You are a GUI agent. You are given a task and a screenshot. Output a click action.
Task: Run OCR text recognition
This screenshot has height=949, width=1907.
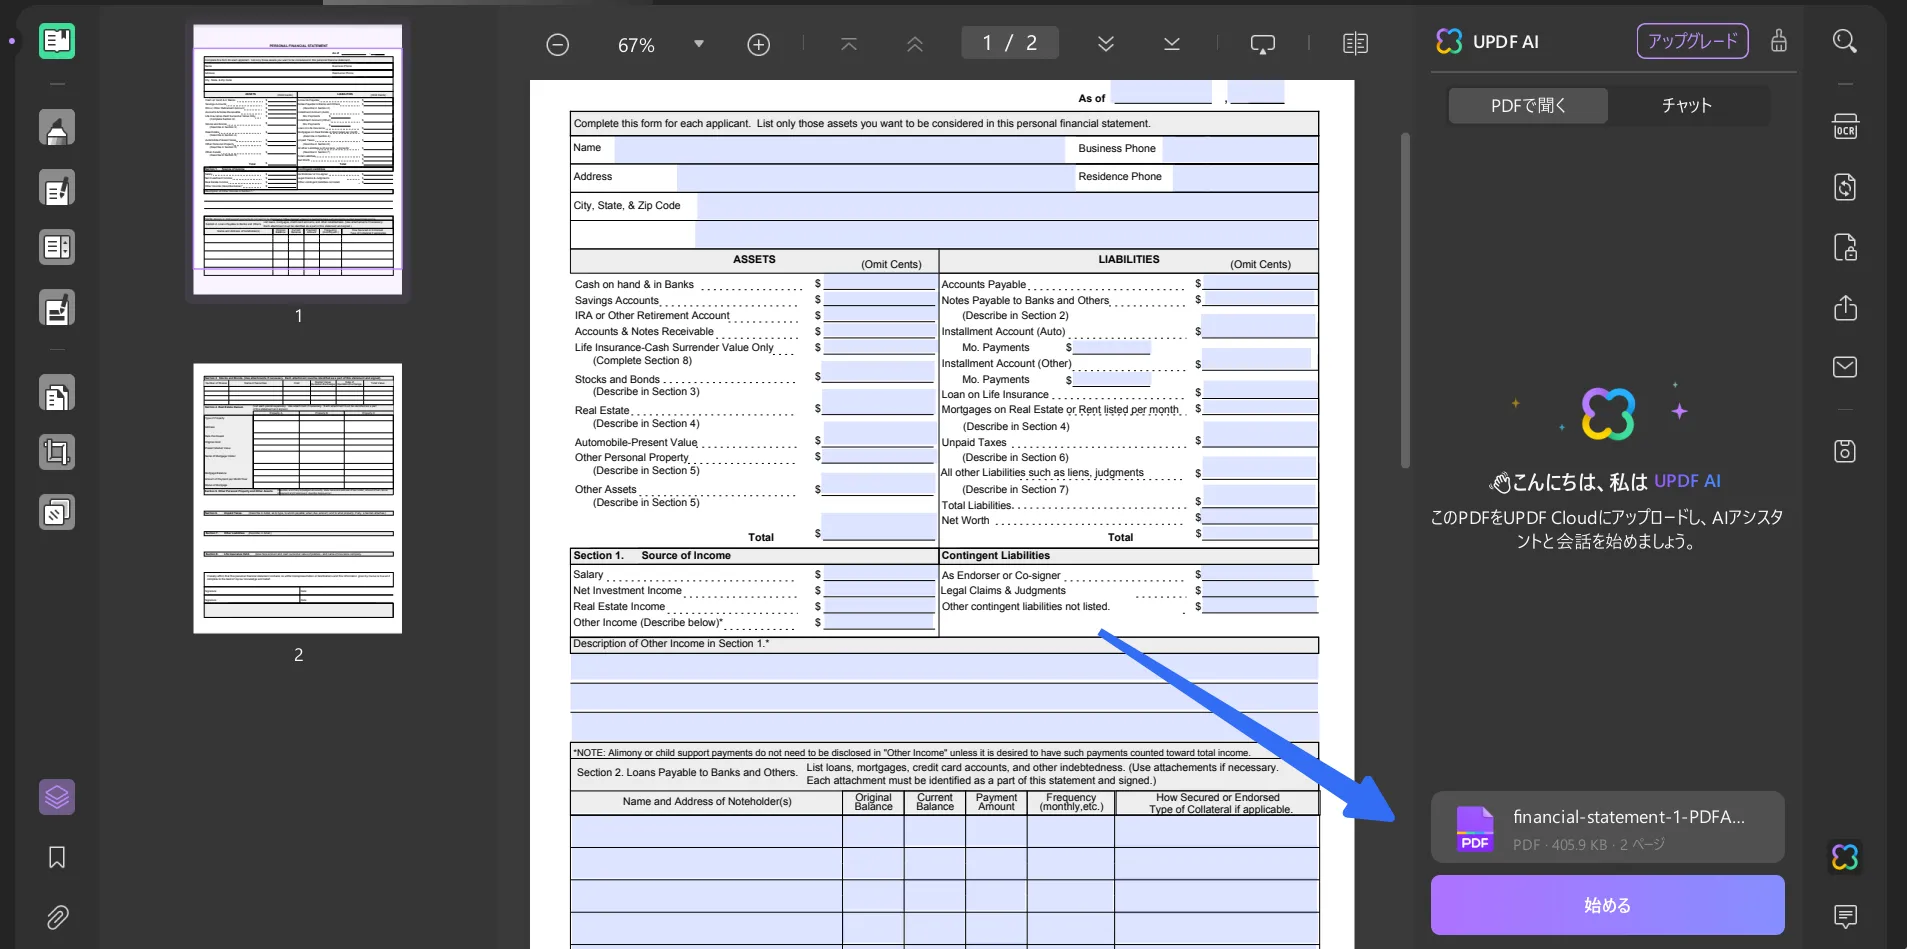pyautogui.click(x=1845, y=127)
